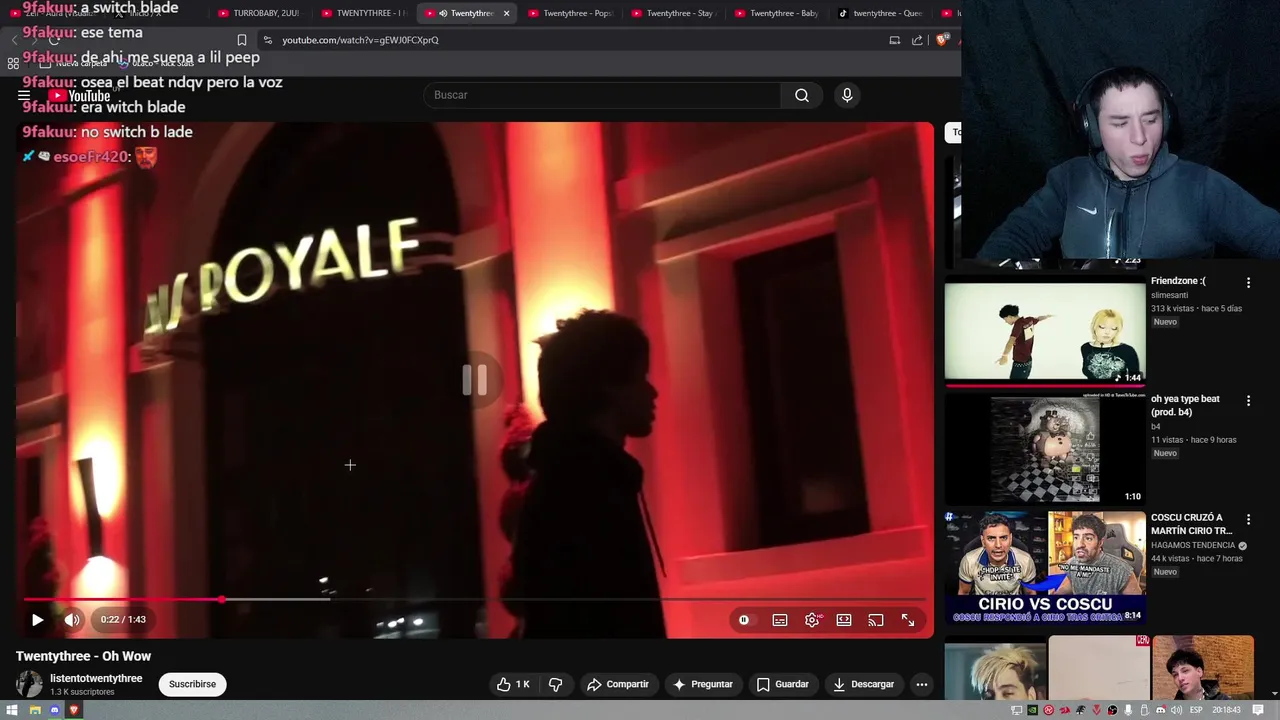Click the red progress scrubber handle
1280x720 pixels.
point(221,600)
